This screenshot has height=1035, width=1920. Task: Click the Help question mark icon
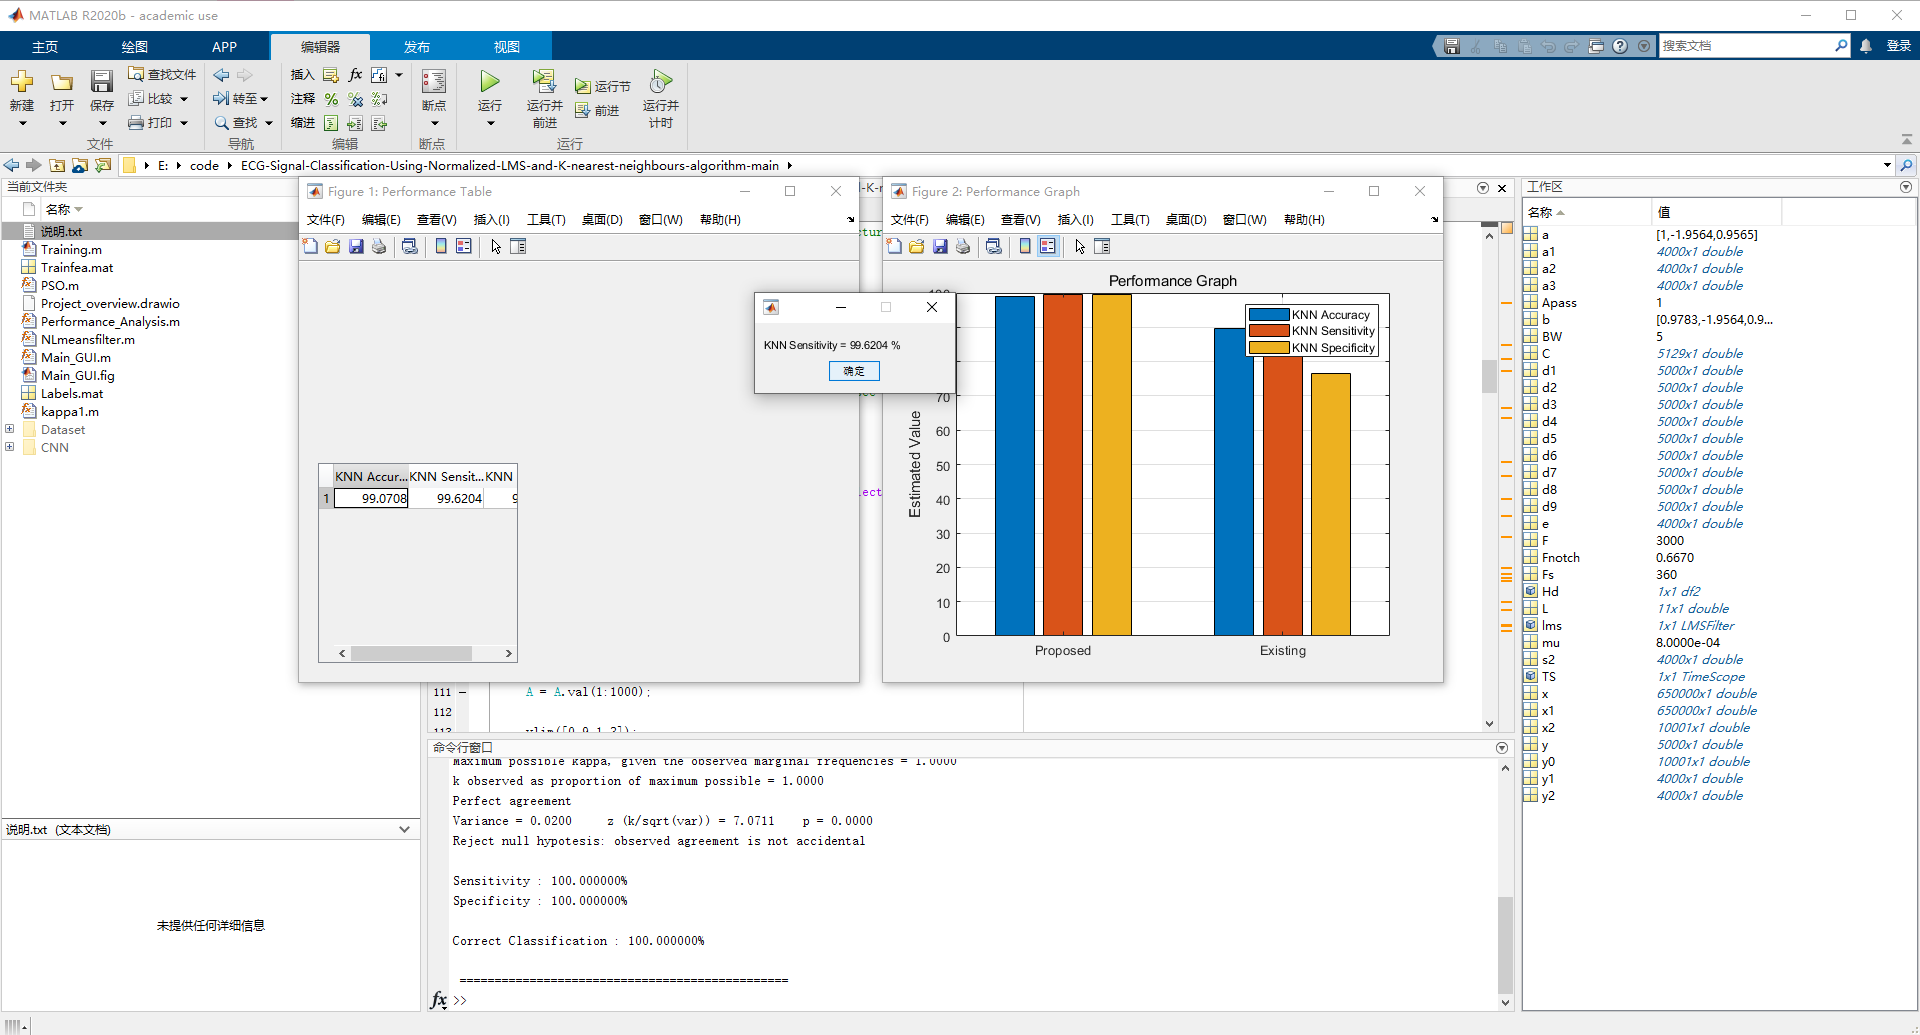pos(1620,46)
